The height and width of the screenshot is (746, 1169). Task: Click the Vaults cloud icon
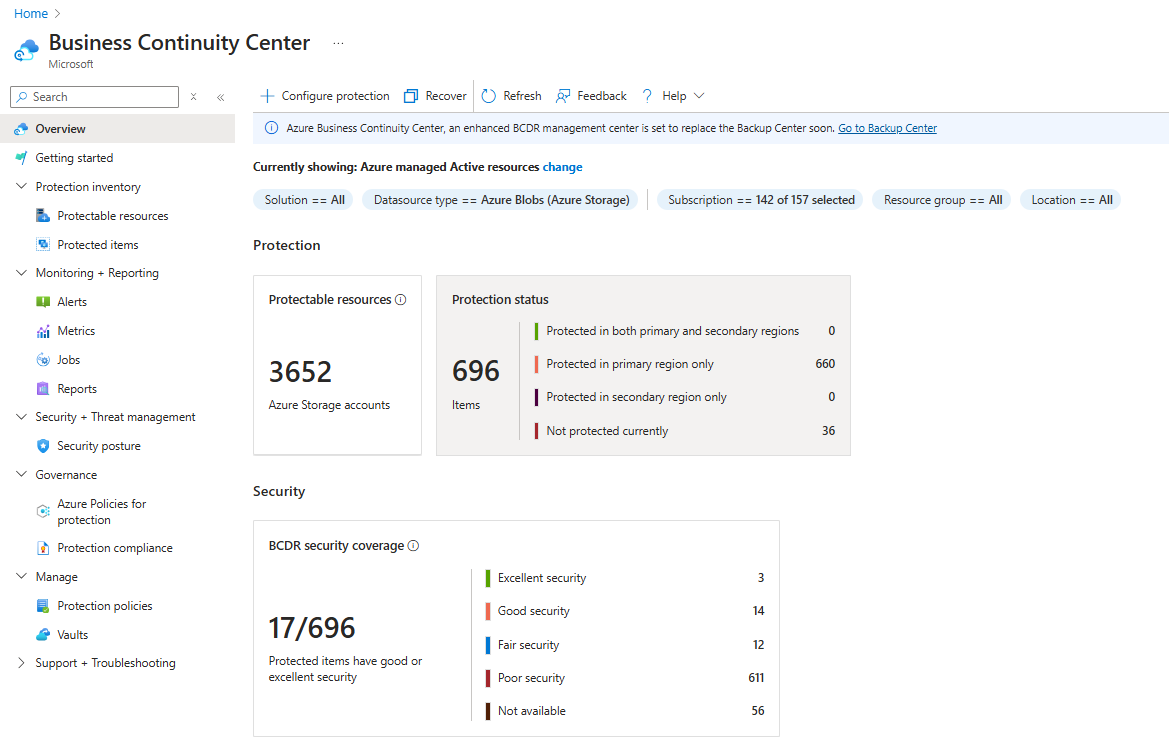click(43, 635)
